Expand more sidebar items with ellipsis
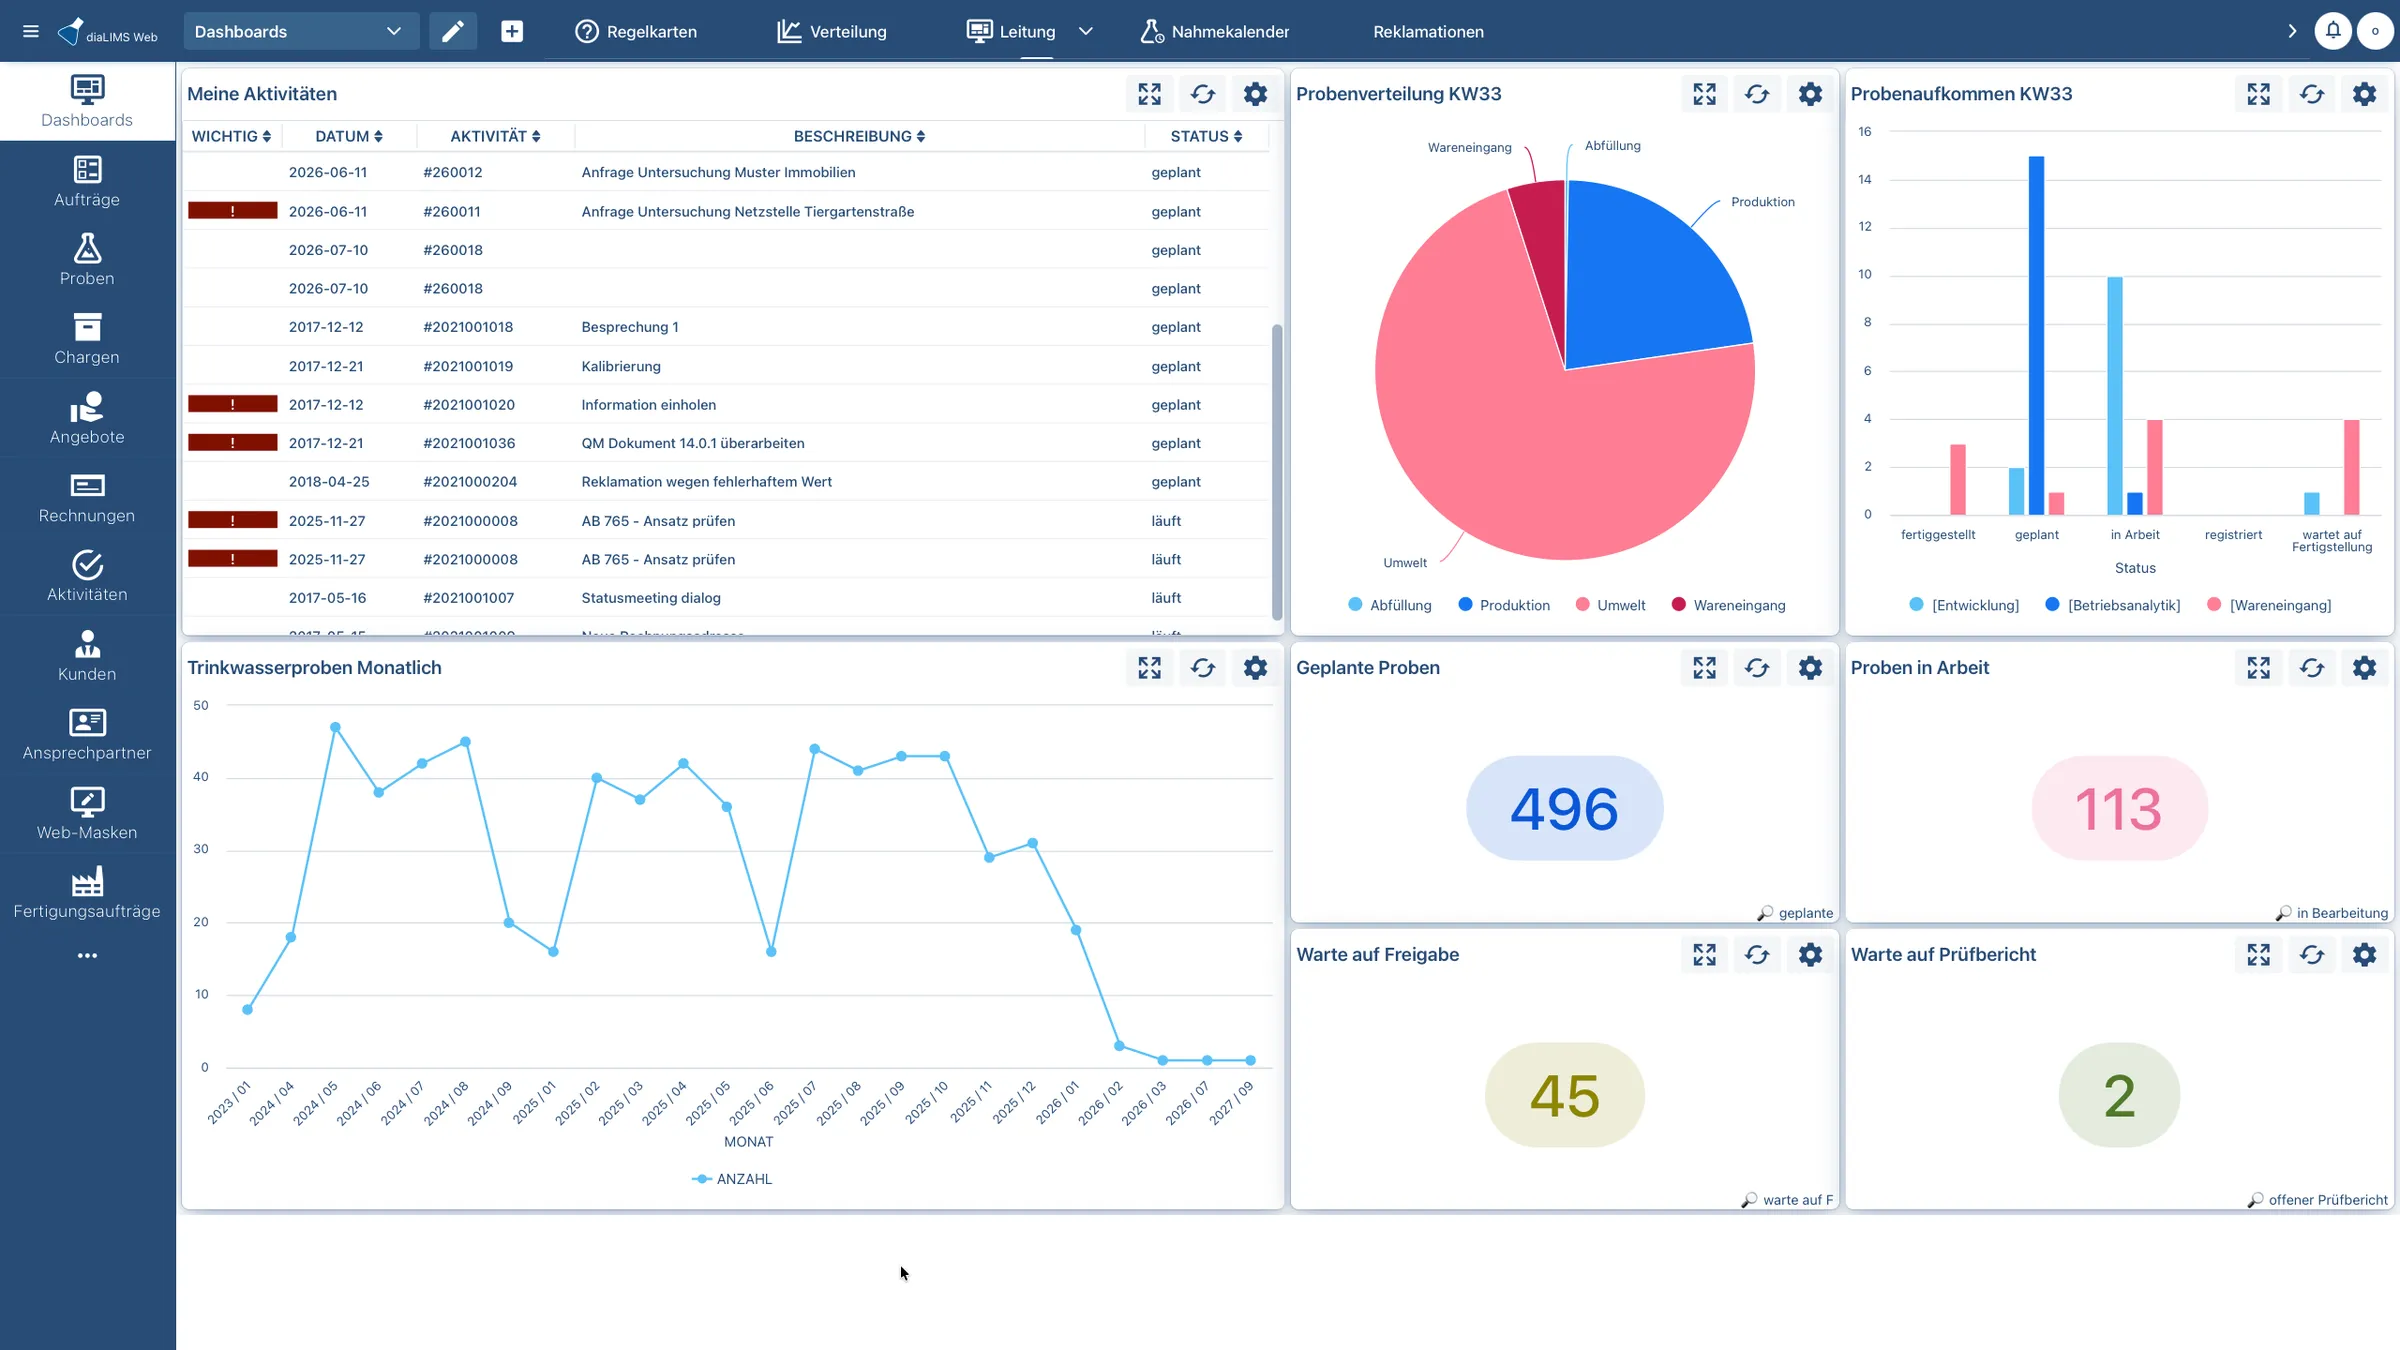 87,956
